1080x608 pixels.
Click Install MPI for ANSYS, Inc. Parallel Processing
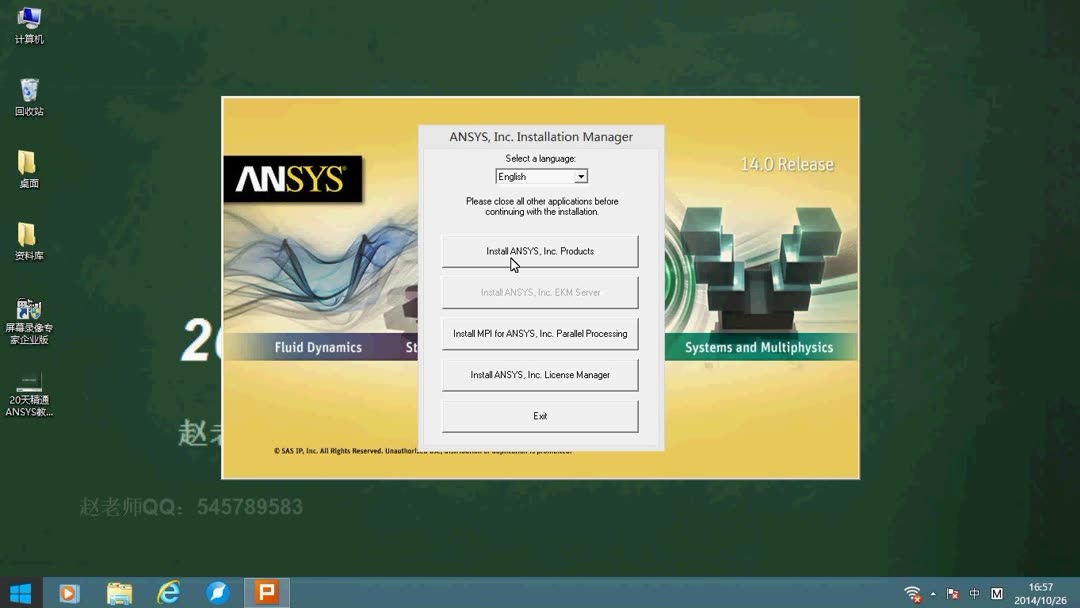click(x=540, y=333)
